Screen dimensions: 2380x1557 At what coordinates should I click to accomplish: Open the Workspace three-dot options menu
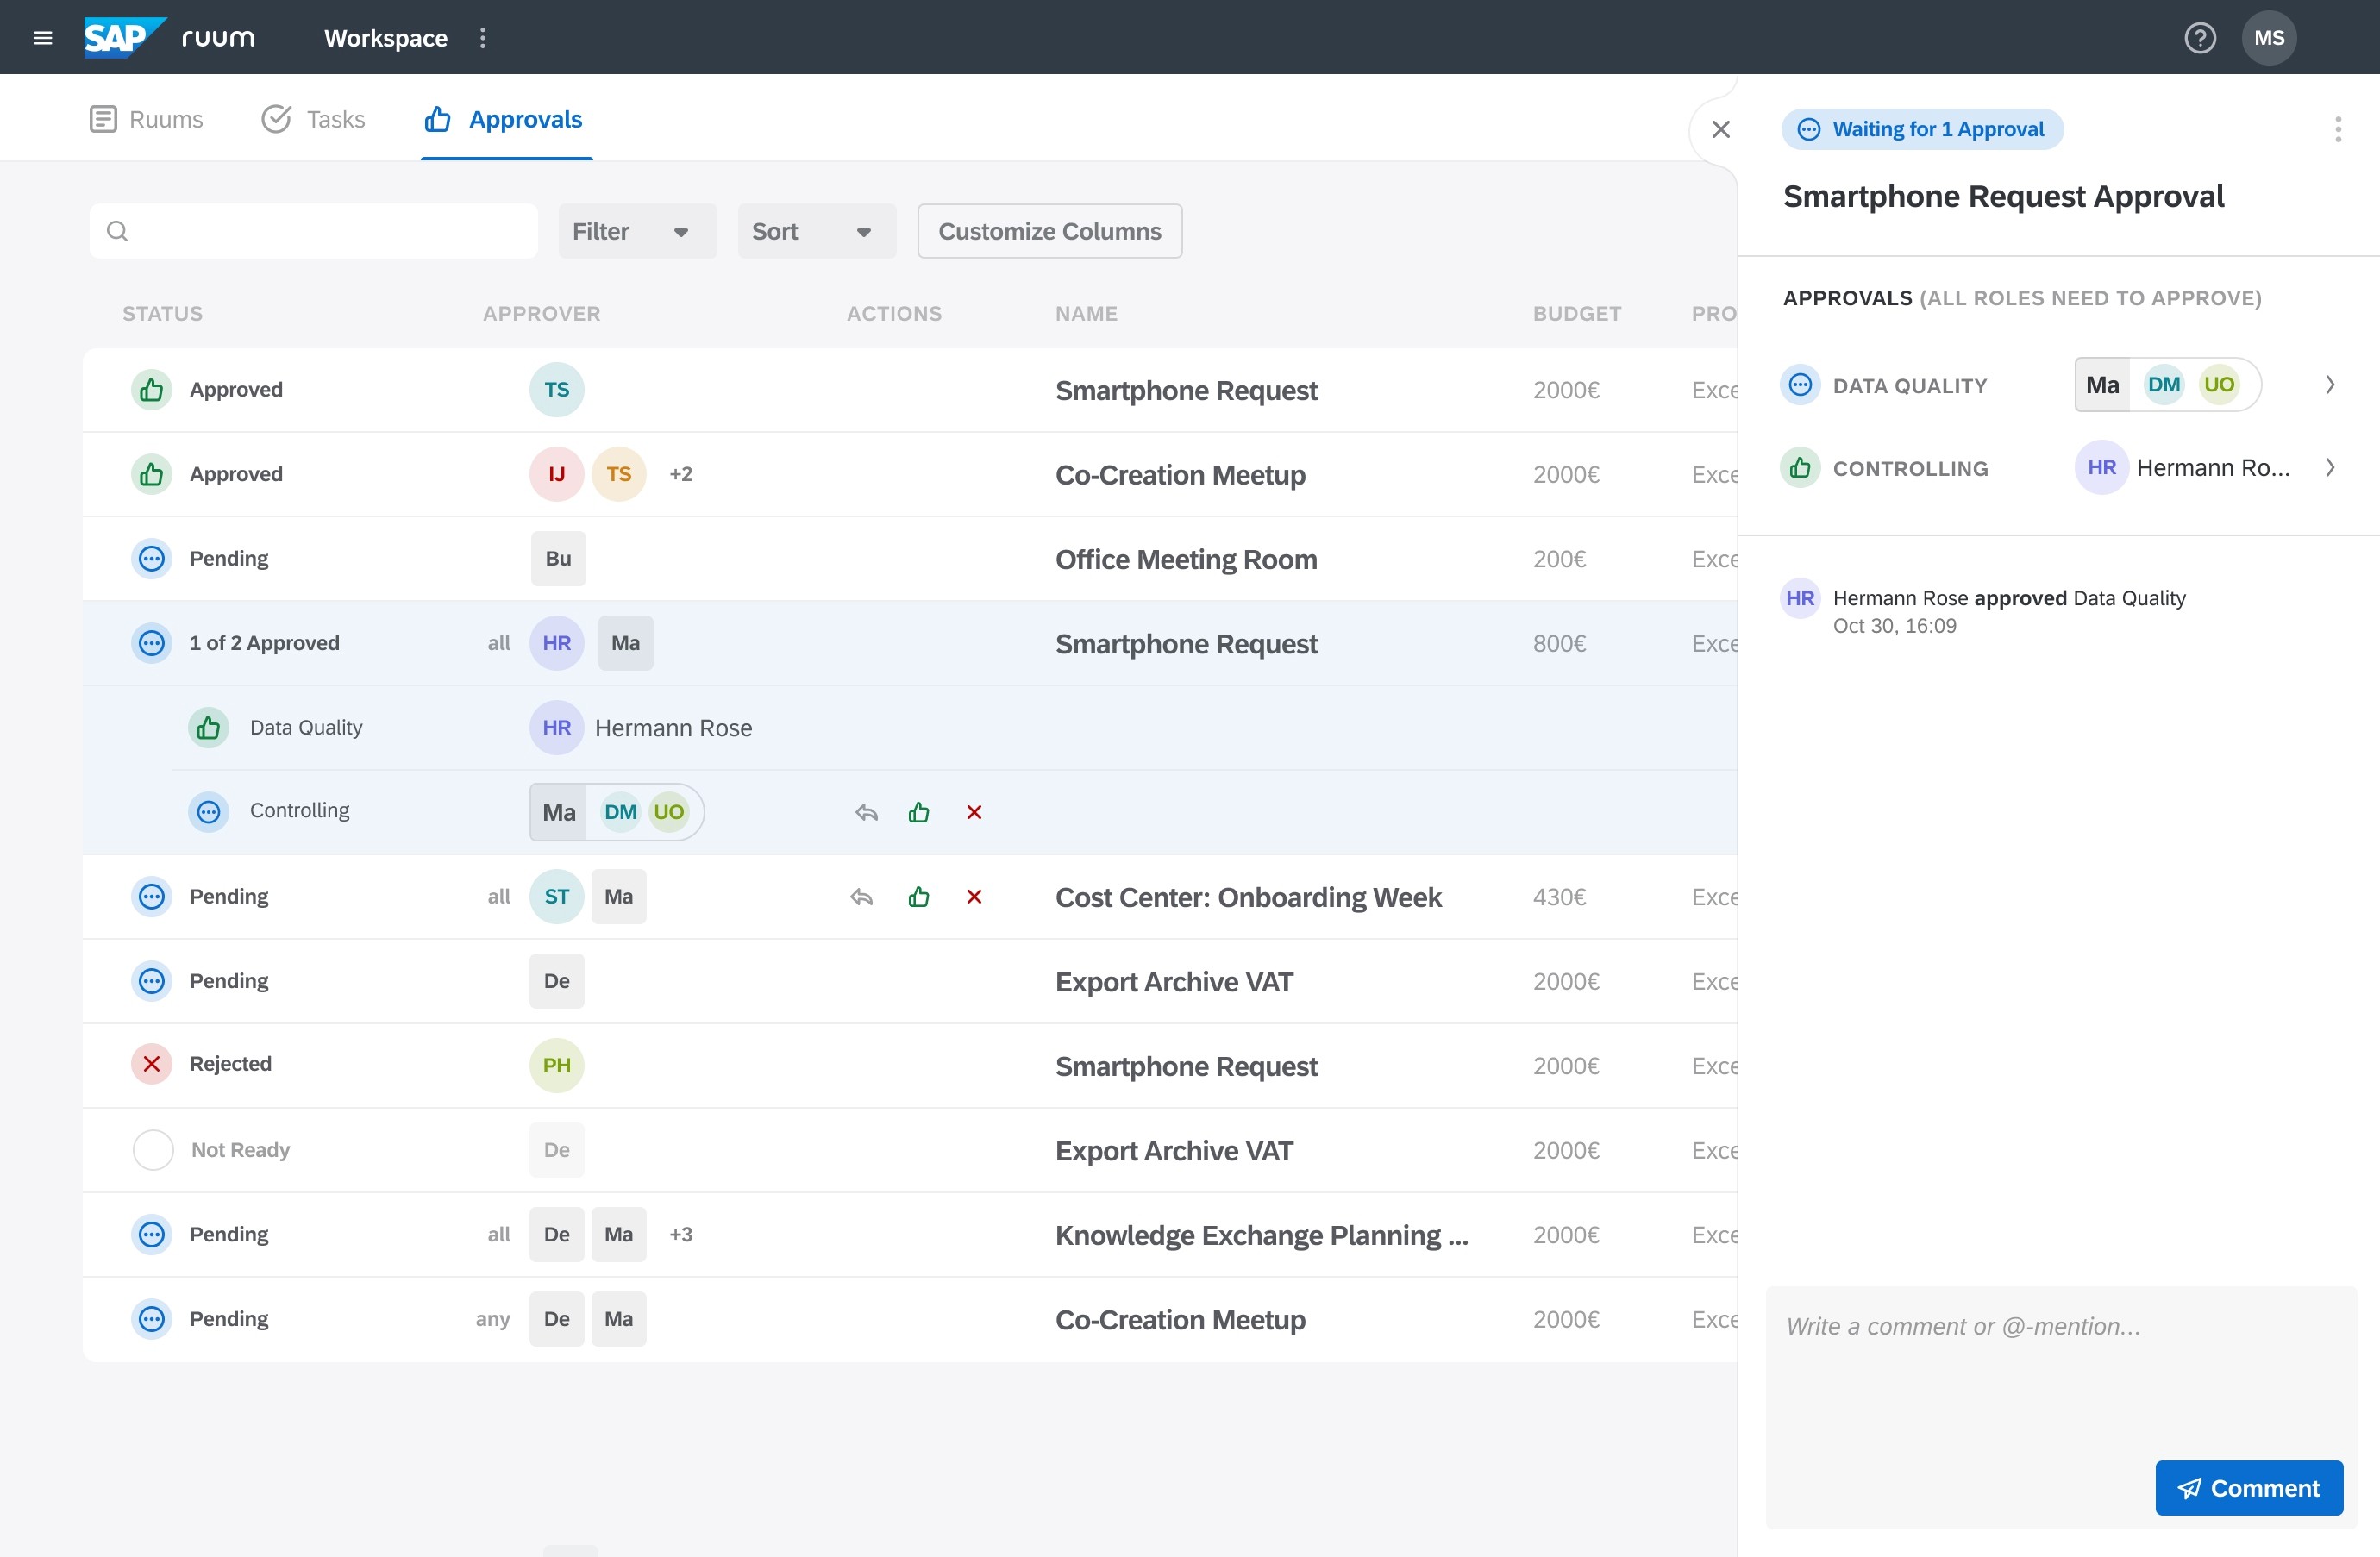coord(483,38)
